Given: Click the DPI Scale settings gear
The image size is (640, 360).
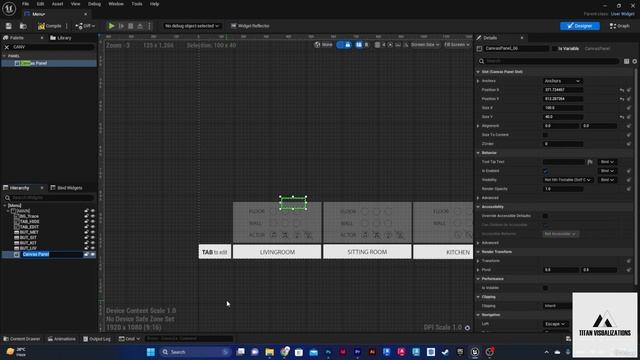Looking at the screenshot, I should pyautogui.click(x=467, y=328).
